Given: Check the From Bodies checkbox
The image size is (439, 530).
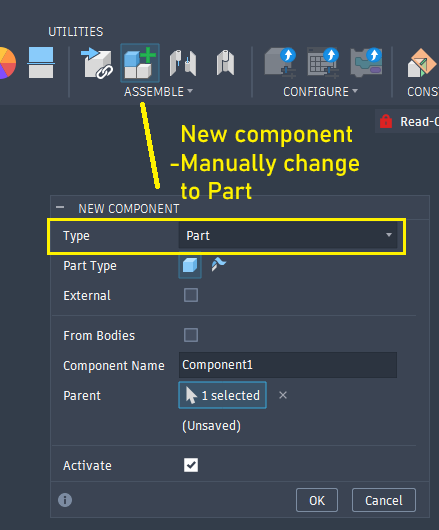Looking at the screenshot, I should pyautogui.click(x=191, y=335).
